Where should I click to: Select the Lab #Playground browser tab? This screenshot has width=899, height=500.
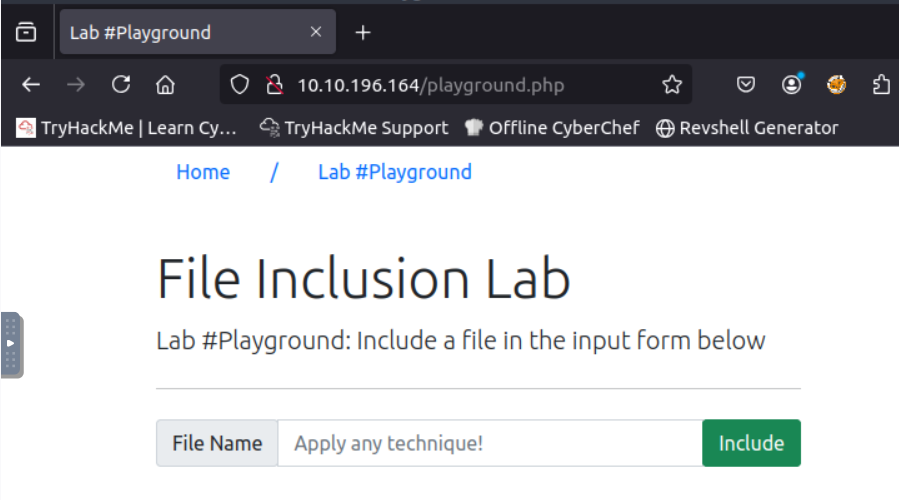[x=198, y=32]
